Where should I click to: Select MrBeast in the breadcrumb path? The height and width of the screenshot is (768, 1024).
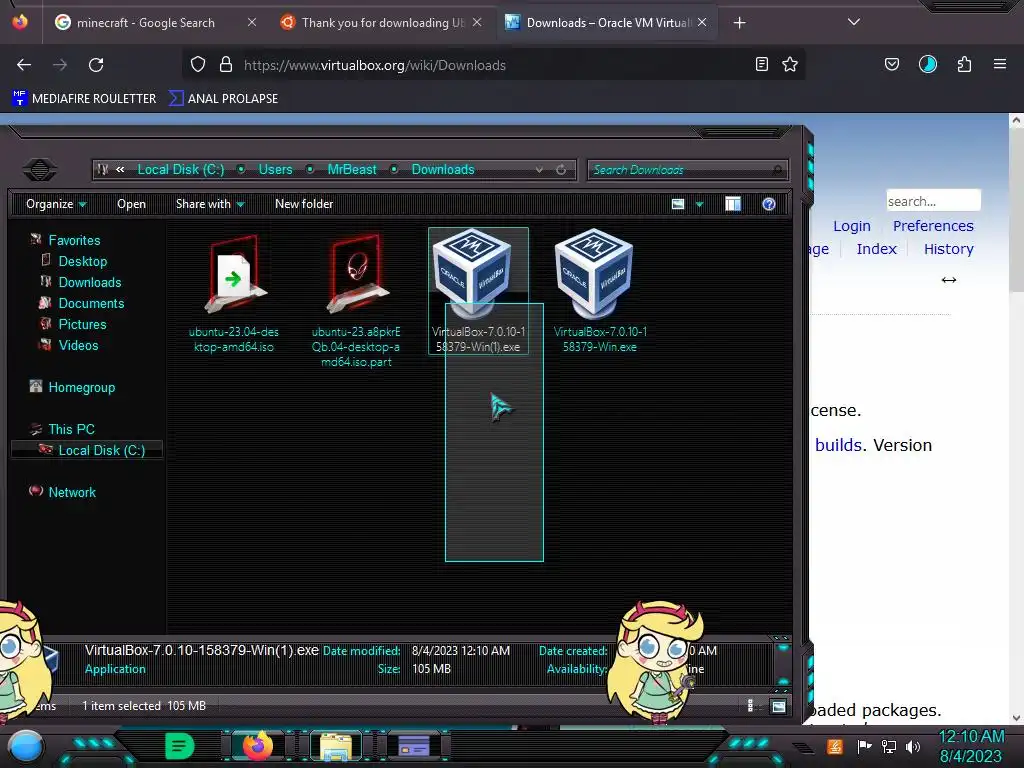coord(351,170)
